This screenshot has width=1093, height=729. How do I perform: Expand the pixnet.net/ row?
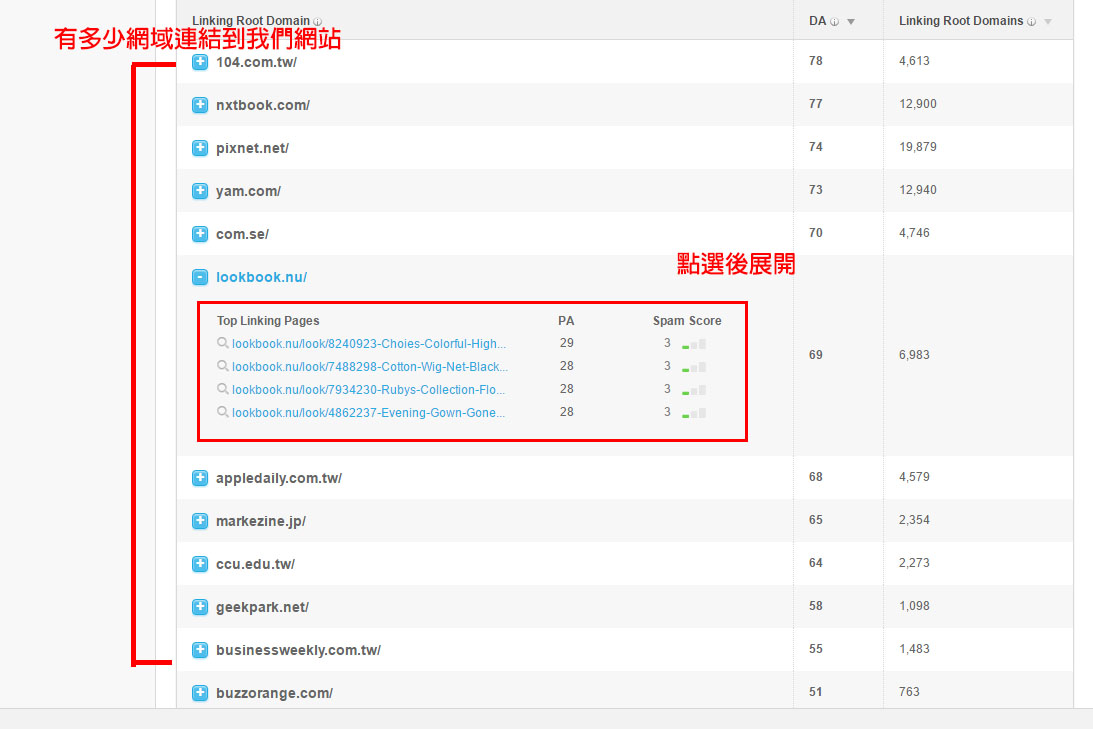pos(200,148)
